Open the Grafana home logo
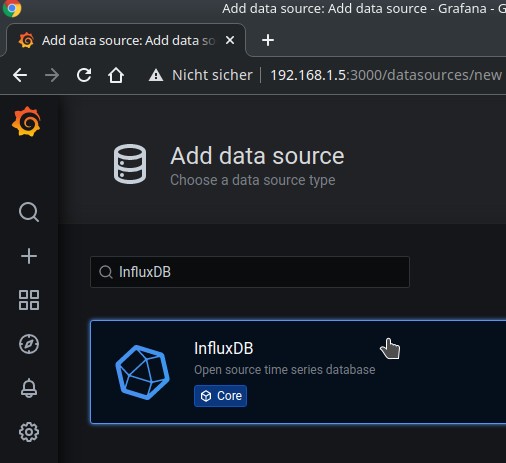506x463 pixels. click(x=26, y=121)
